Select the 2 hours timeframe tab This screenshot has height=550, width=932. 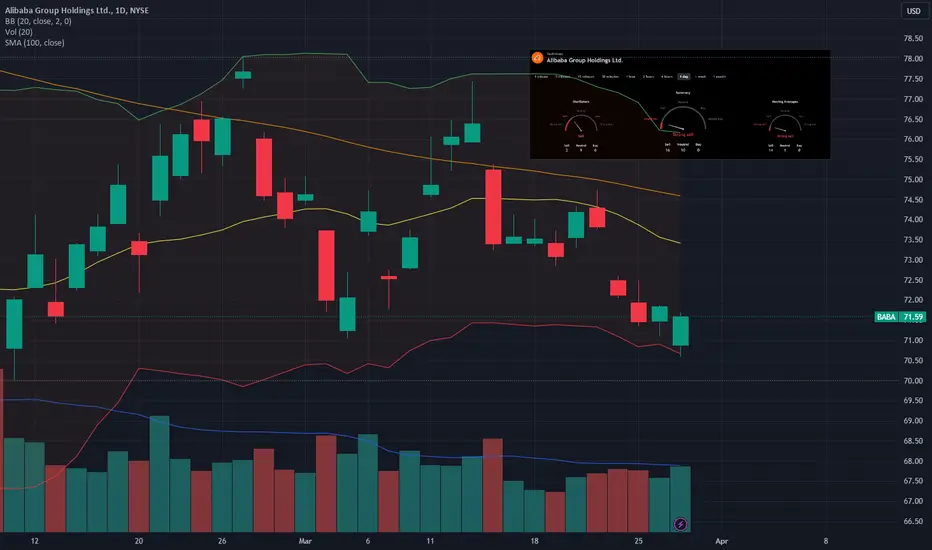(648, 77)
